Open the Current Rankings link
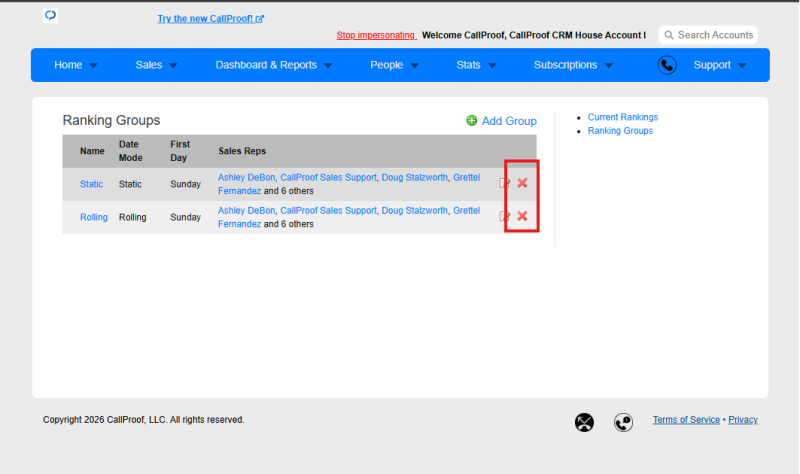The height and width of the screenshot is (474, 800). point(622,117)
